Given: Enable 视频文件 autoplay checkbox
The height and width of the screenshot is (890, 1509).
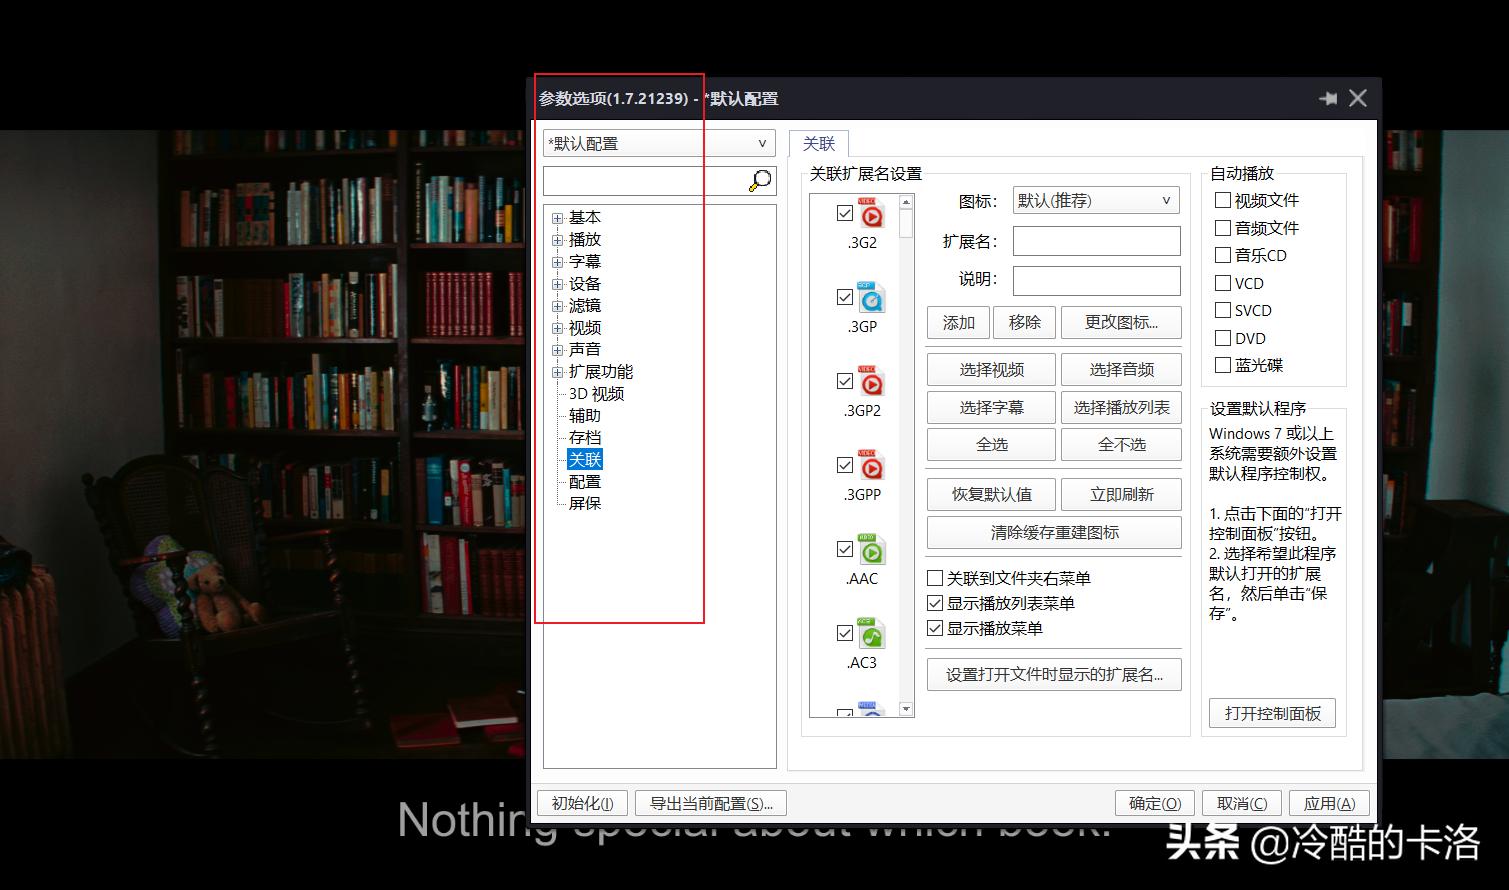Looking at the screenshot, I should coord(1222,200).
